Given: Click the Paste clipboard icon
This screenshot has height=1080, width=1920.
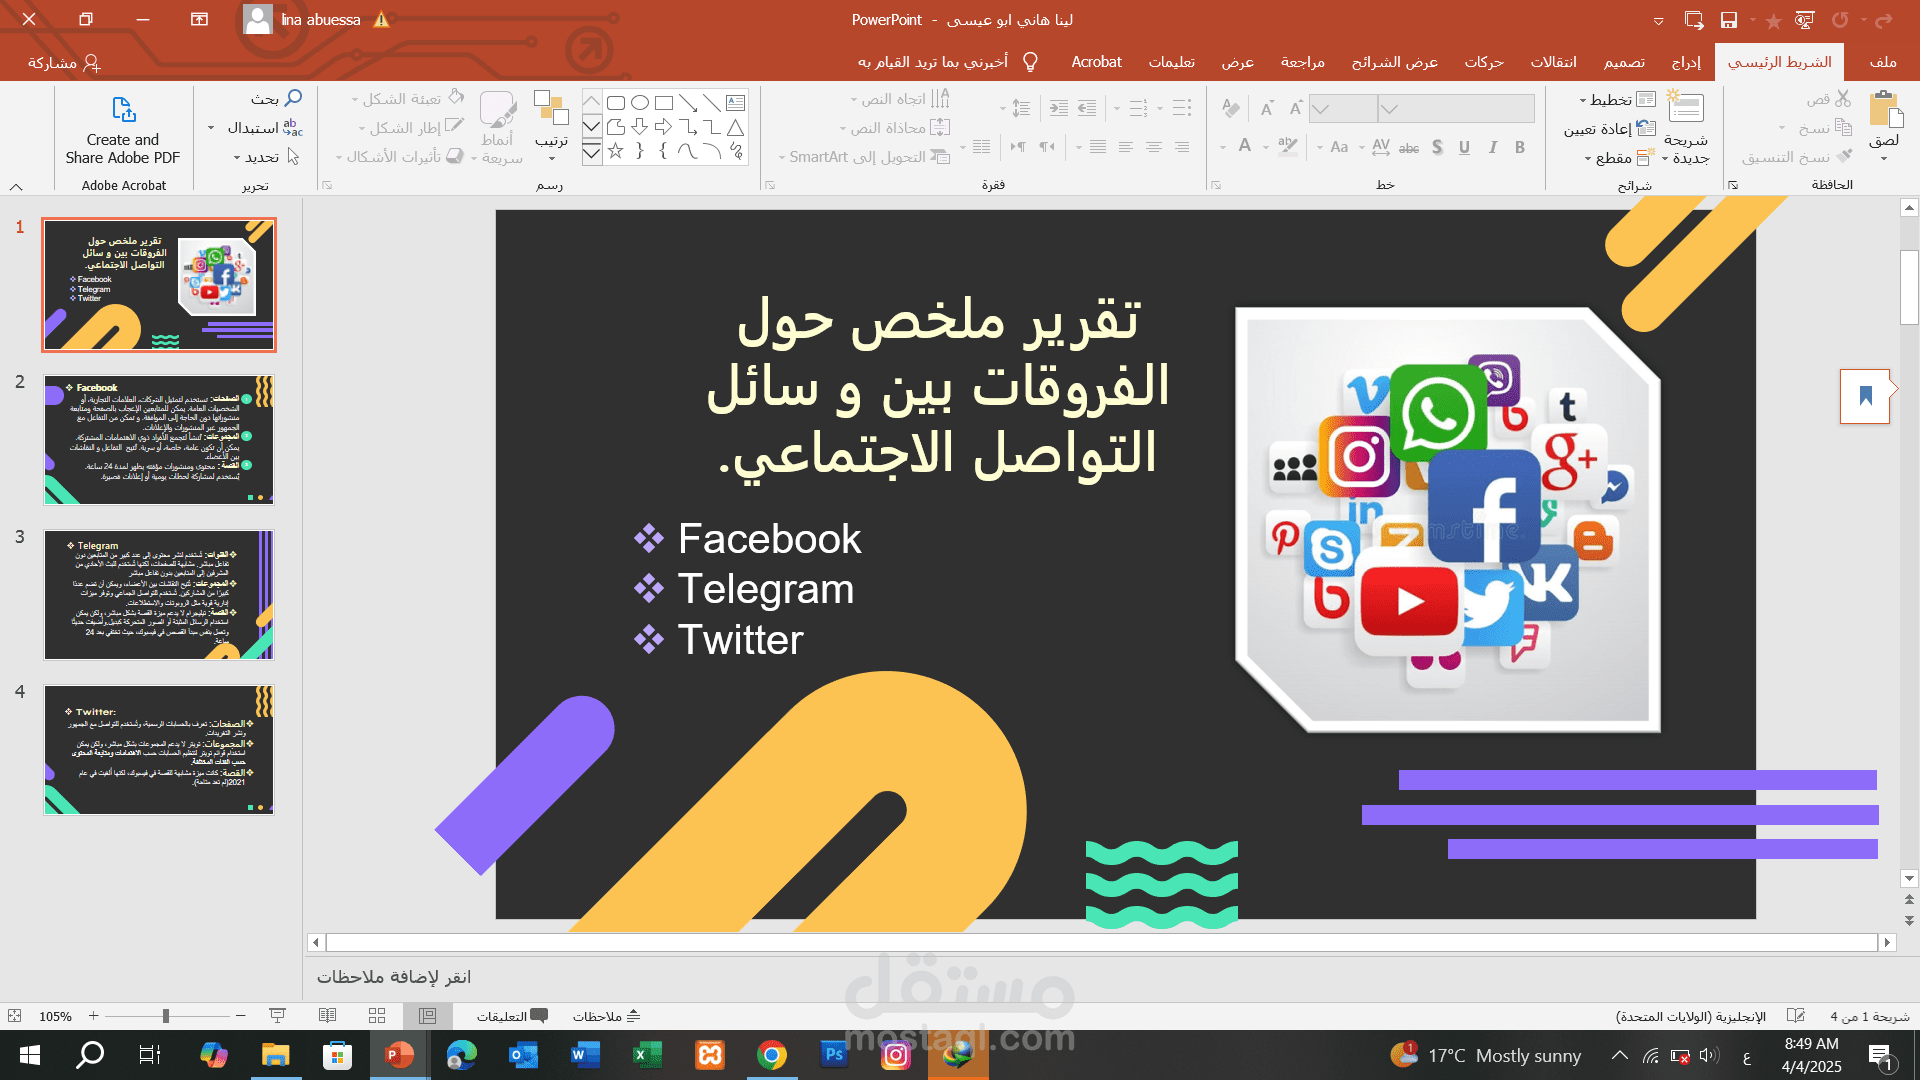Looking at the screenshot, I should coord(1885,108).
